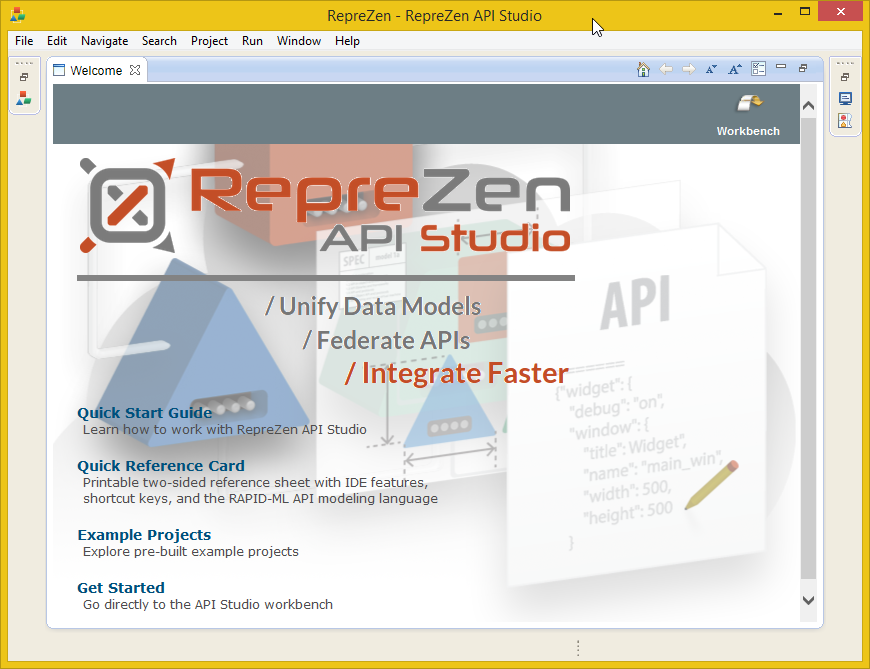Reduce font size with the small A icon
The height and width of the screenshot is (669, 870).
[x=711, y=69]
